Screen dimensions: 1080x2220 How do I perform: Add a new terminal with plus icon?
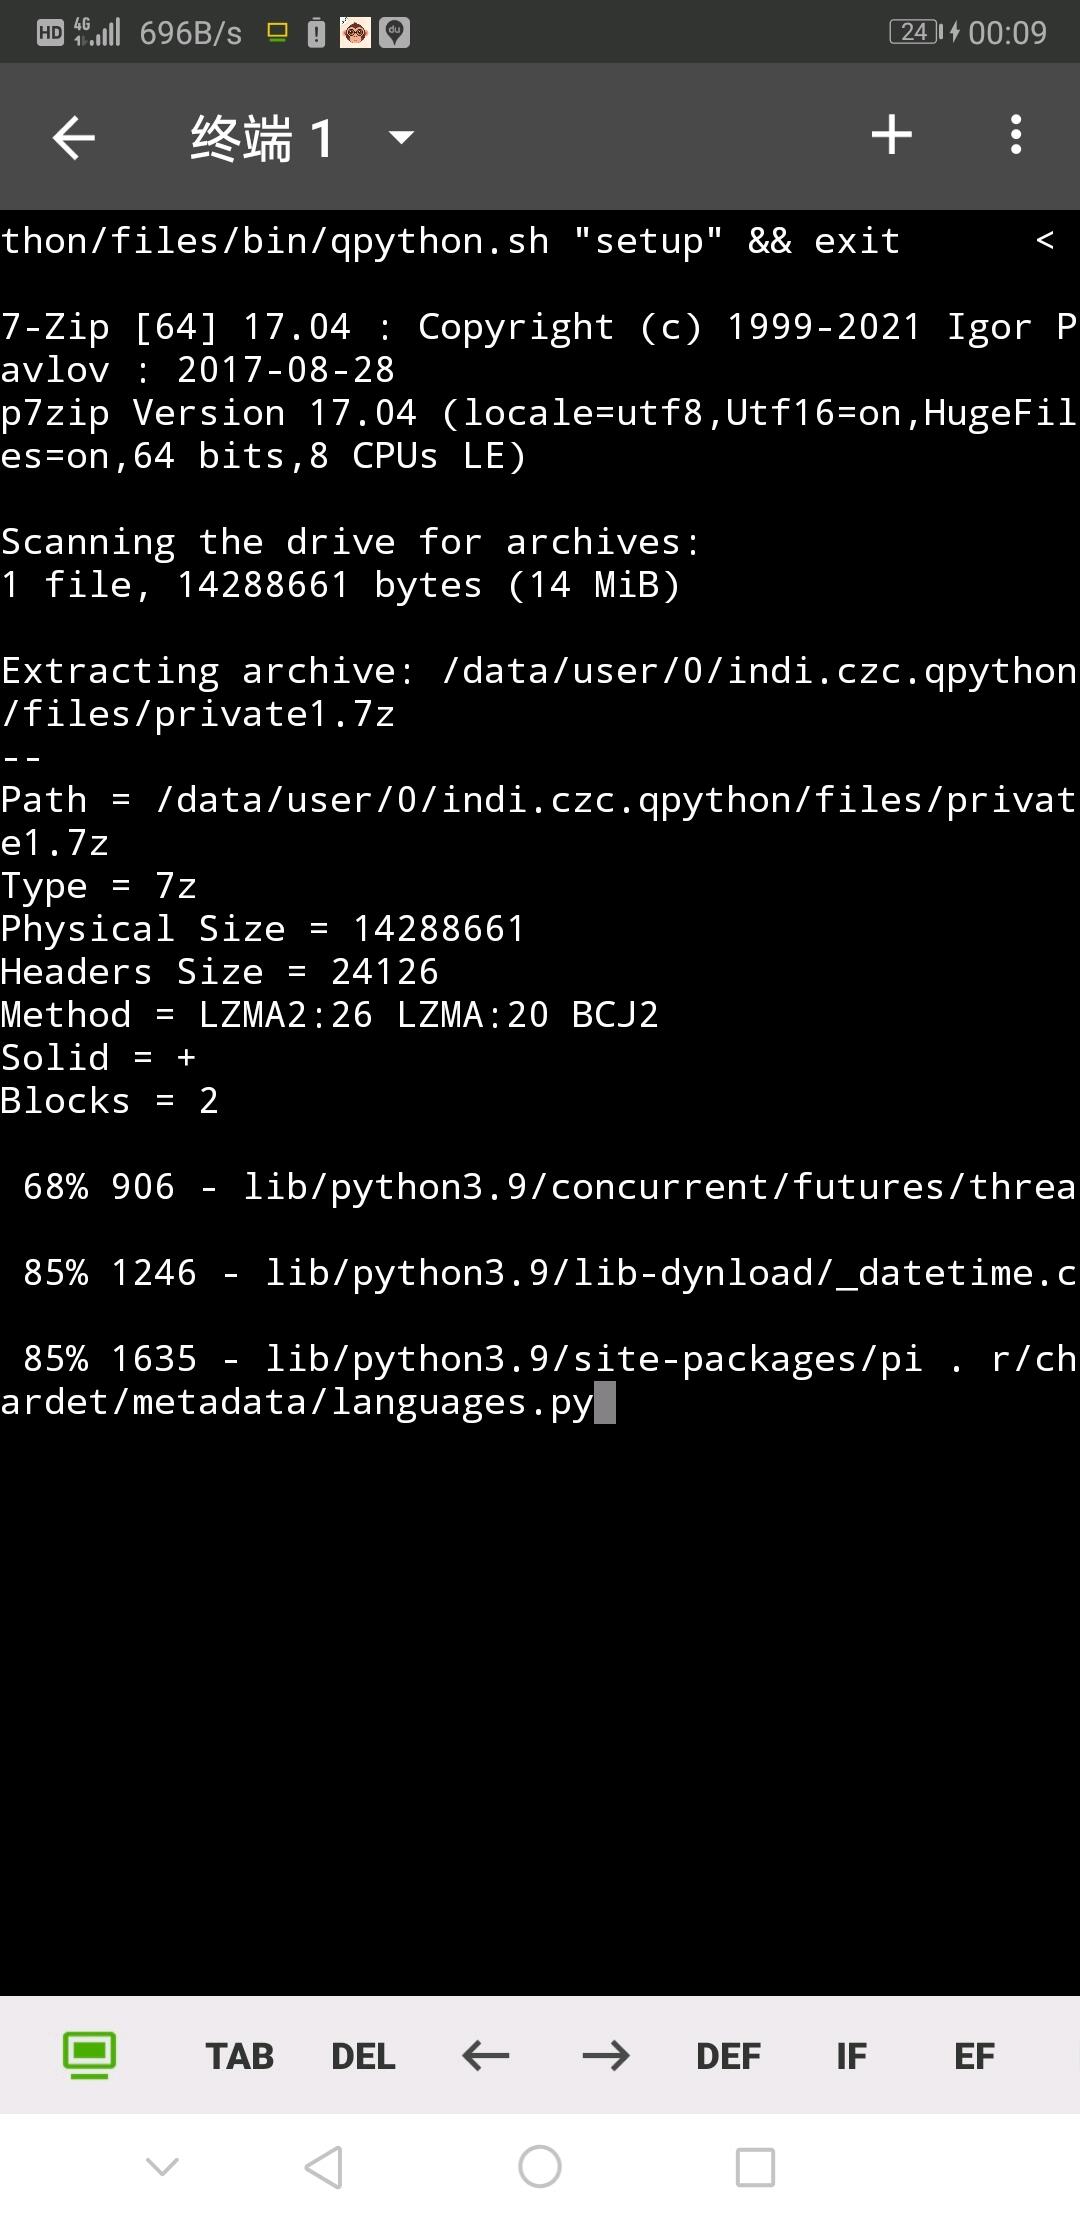891,135
